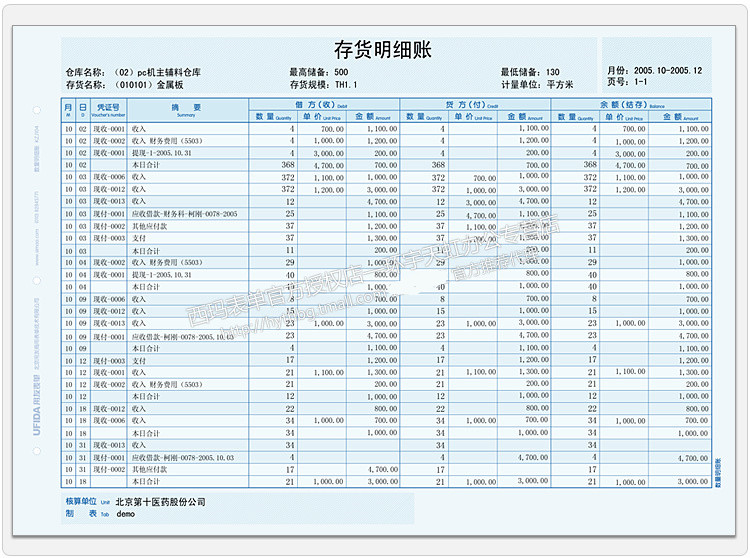Click vertical 数量明细账 label at right edge
Screen dimensions: 750x558
point(718,473)
